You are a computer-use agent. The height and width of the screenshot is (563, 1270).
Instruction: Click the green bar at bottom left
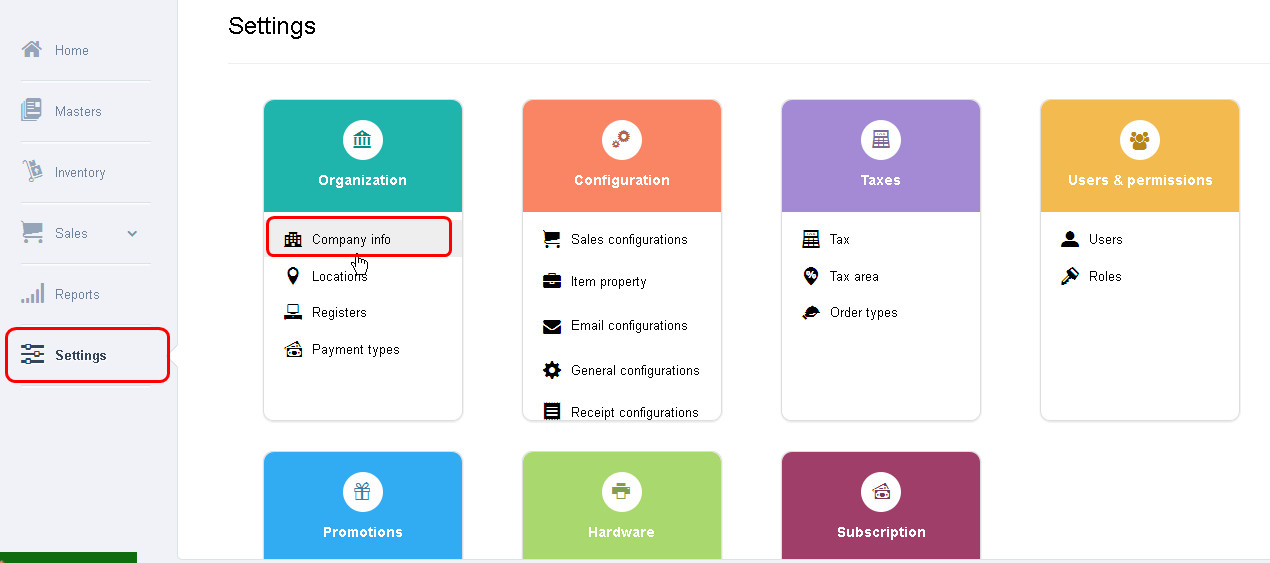pyautogui.click(x=68, y=557)
